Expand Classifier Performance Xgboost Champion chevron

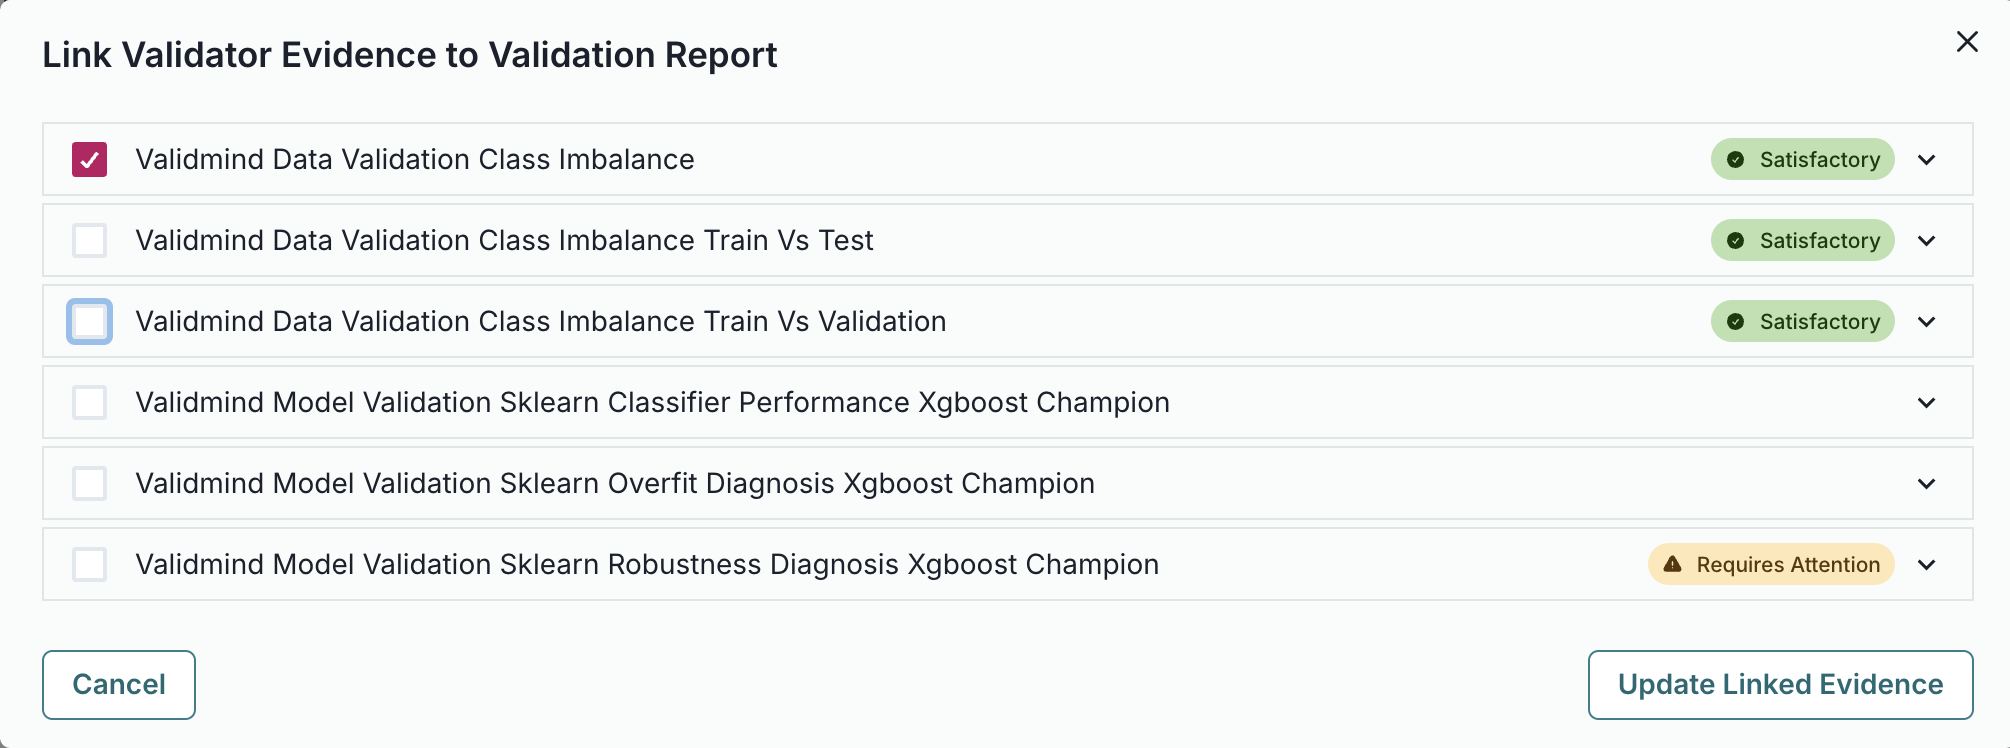[1927, 403]
